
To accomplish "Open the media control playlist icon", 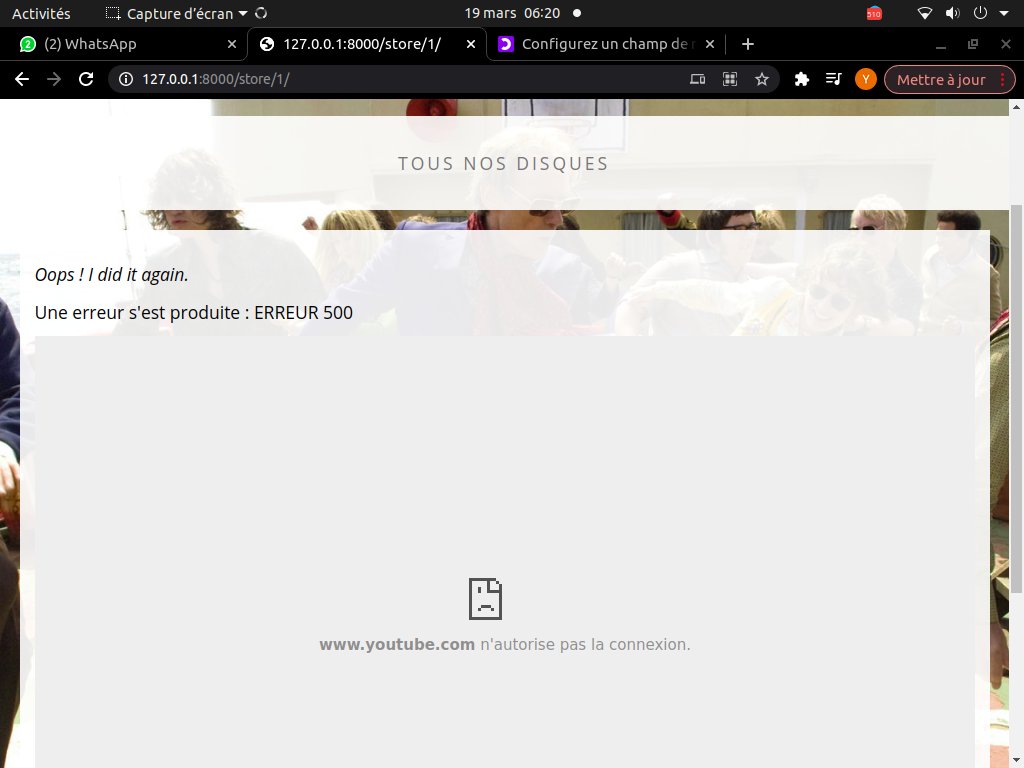I will point(833,79).
